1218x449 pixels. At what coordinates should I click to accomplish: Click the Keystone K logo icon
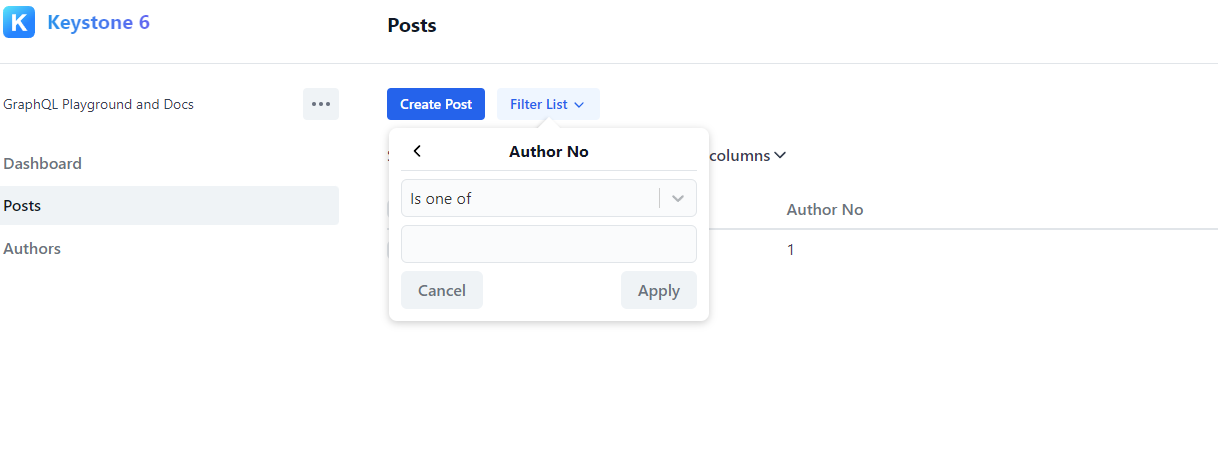[x=19, y=22]
